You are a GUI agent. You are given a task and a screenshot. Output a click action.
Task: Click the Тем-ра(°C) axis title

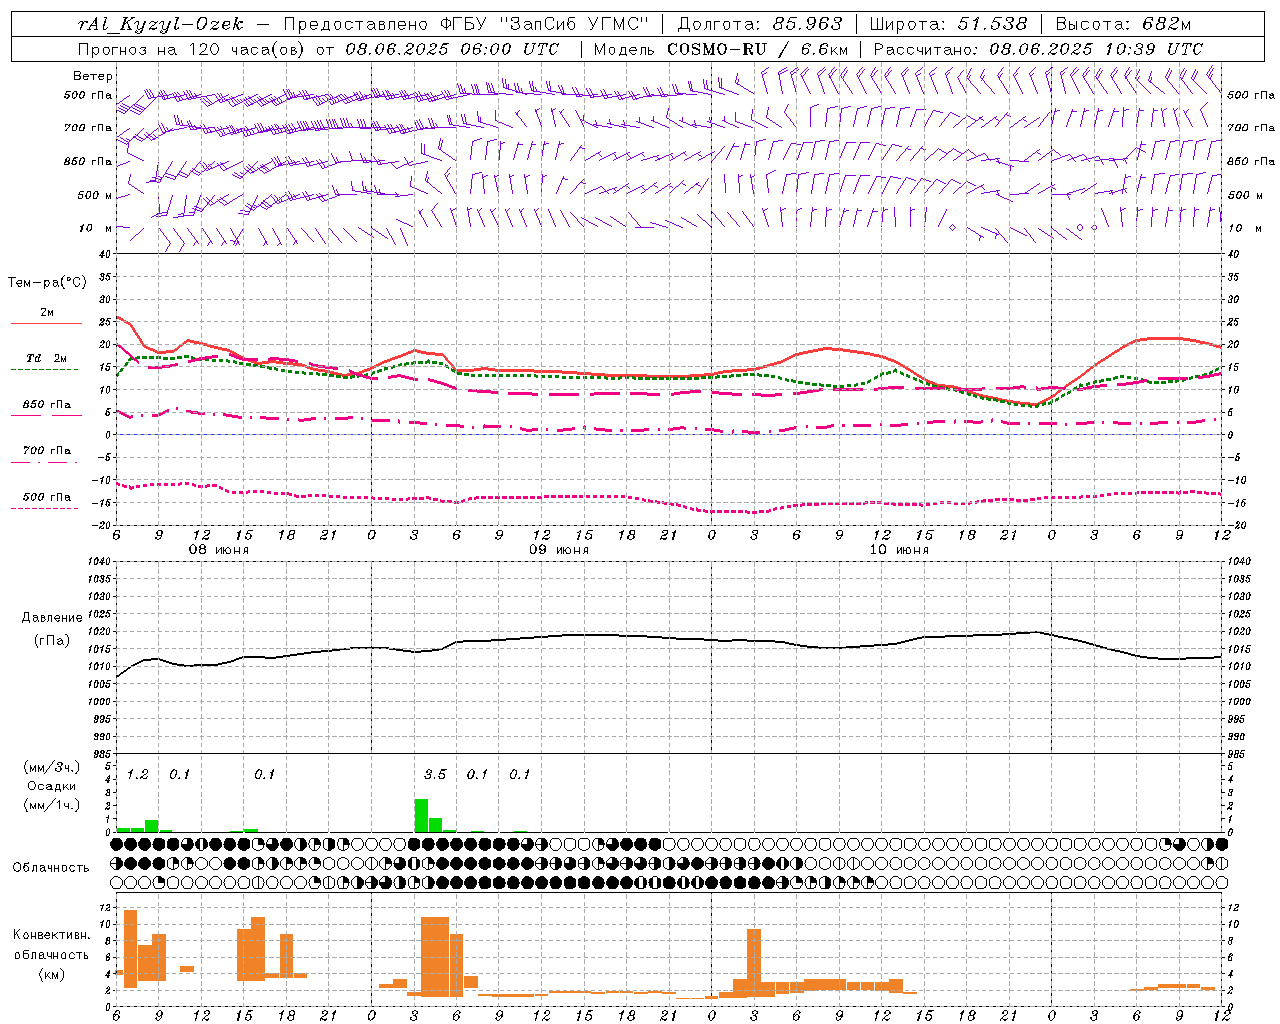click(x=47, y=283)
